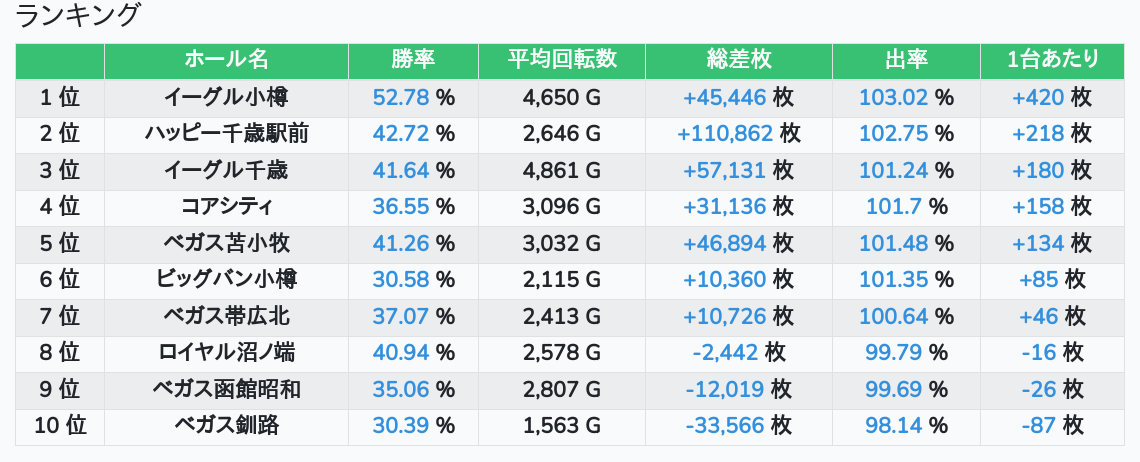This screenshot has width=1140, height=462.
Task: Click the 平均回転数 column header
Action: pyautogui.click(x=561, y=60)
